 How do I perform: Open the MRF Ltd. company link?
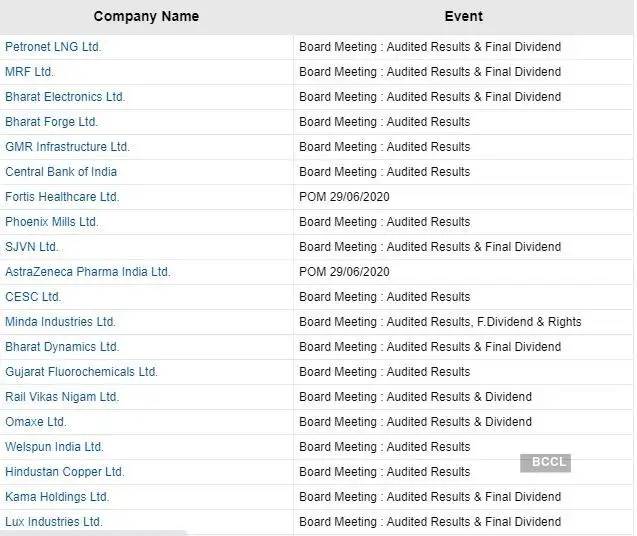point(29,72)
